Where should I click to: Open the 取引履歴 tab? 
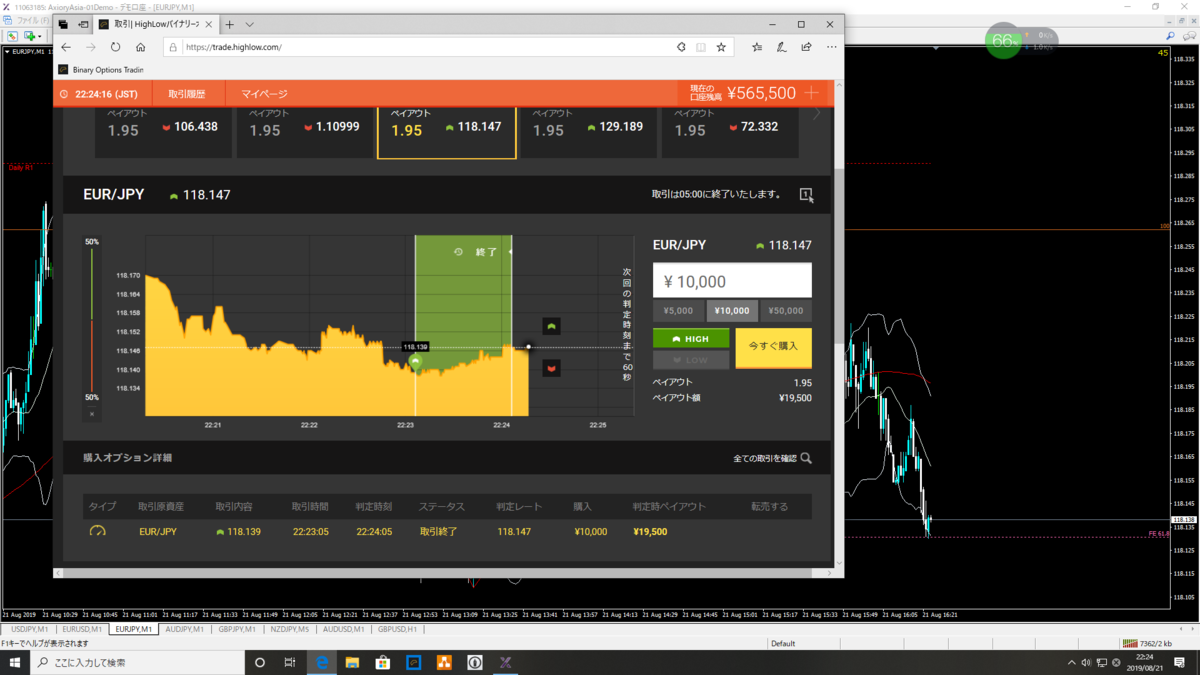[x=187, y=94]
